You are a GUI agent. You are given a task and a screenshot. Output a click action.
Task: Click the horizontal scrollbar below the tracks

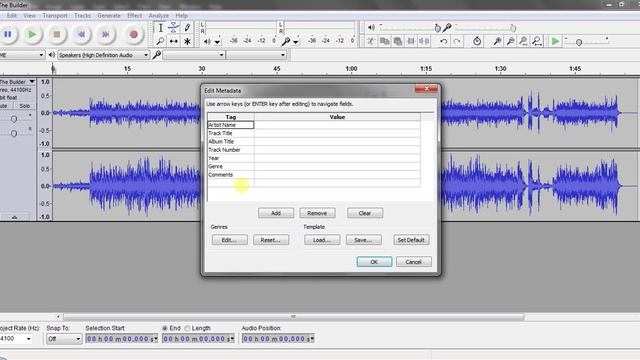pyautogui.click(x=293, y=317)
